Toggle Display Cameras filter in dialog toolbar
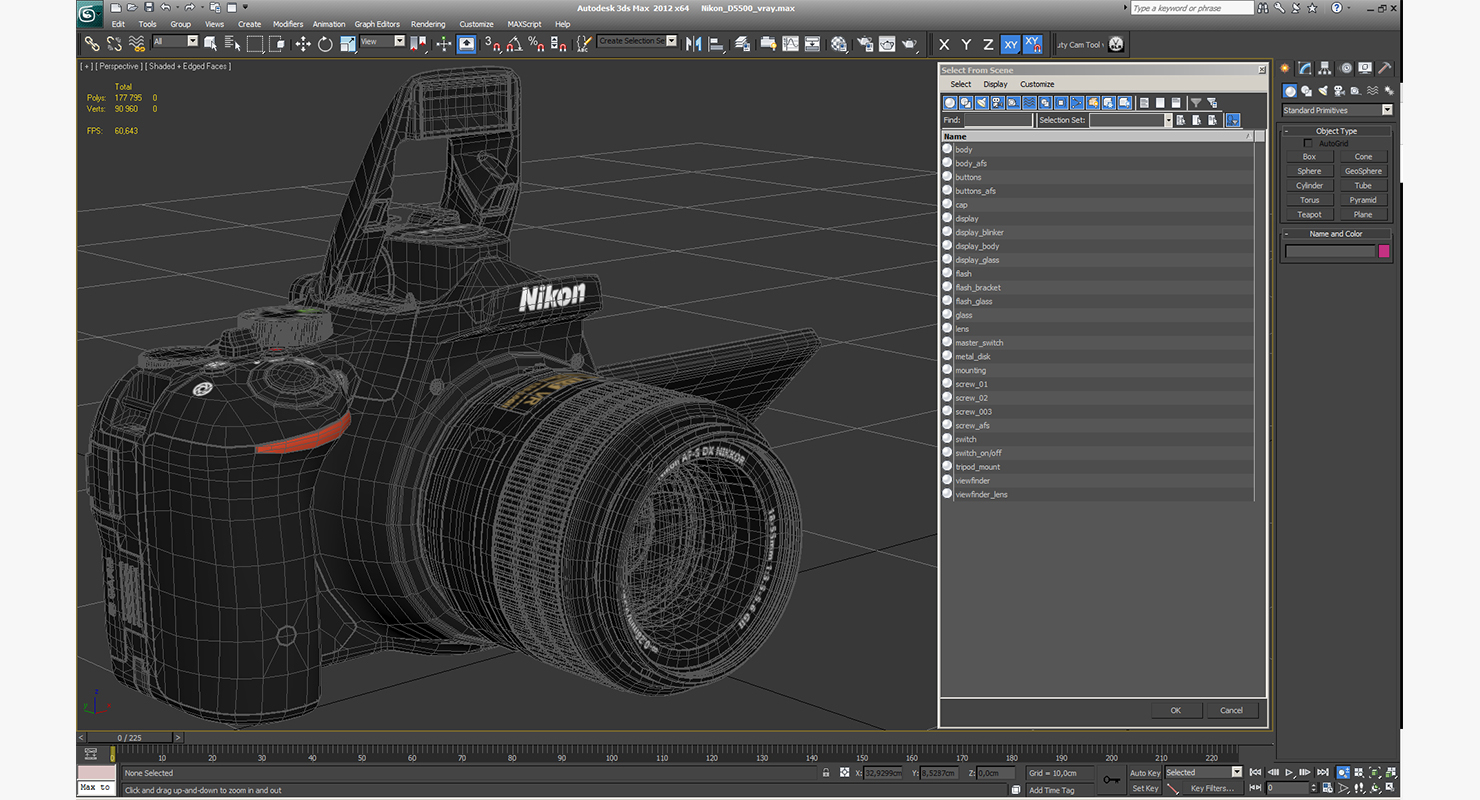Image resolution: width=1480 pixels, height=800 pixels. [998, 102]
